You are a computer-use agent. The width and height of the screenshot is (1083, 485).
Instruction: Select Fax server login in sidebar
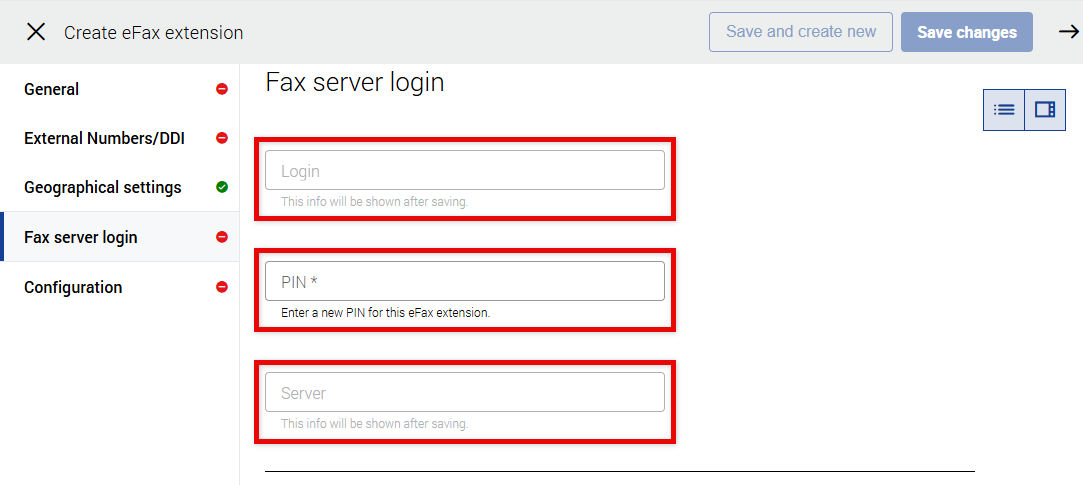point(81,237)
